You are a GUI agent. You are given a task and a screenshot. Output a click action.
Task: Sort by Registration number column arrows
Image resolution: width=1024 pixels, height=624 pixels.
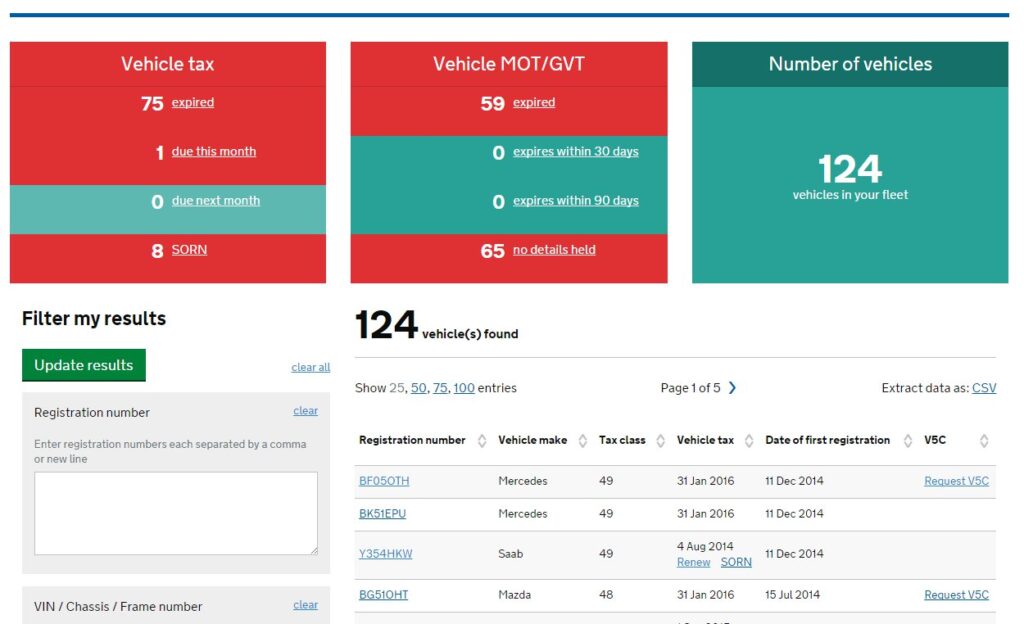click(x=482, y=441)
